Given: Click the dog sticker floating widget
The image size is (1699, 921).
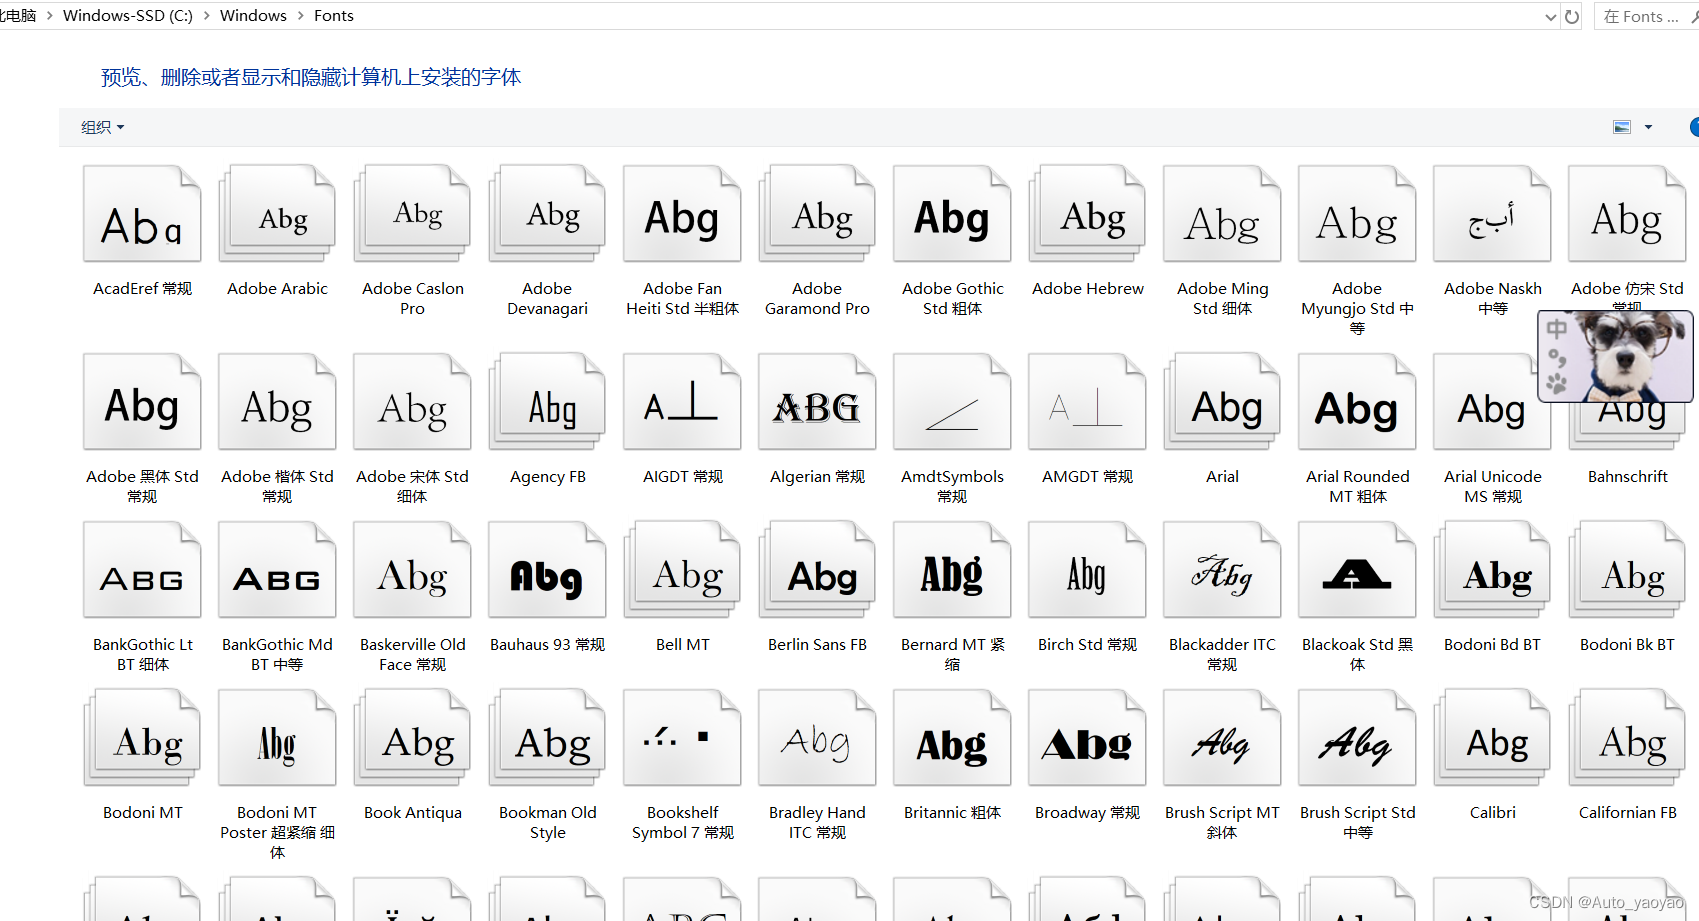Looking at the screenshot, I should click(x=1615, y=356).
